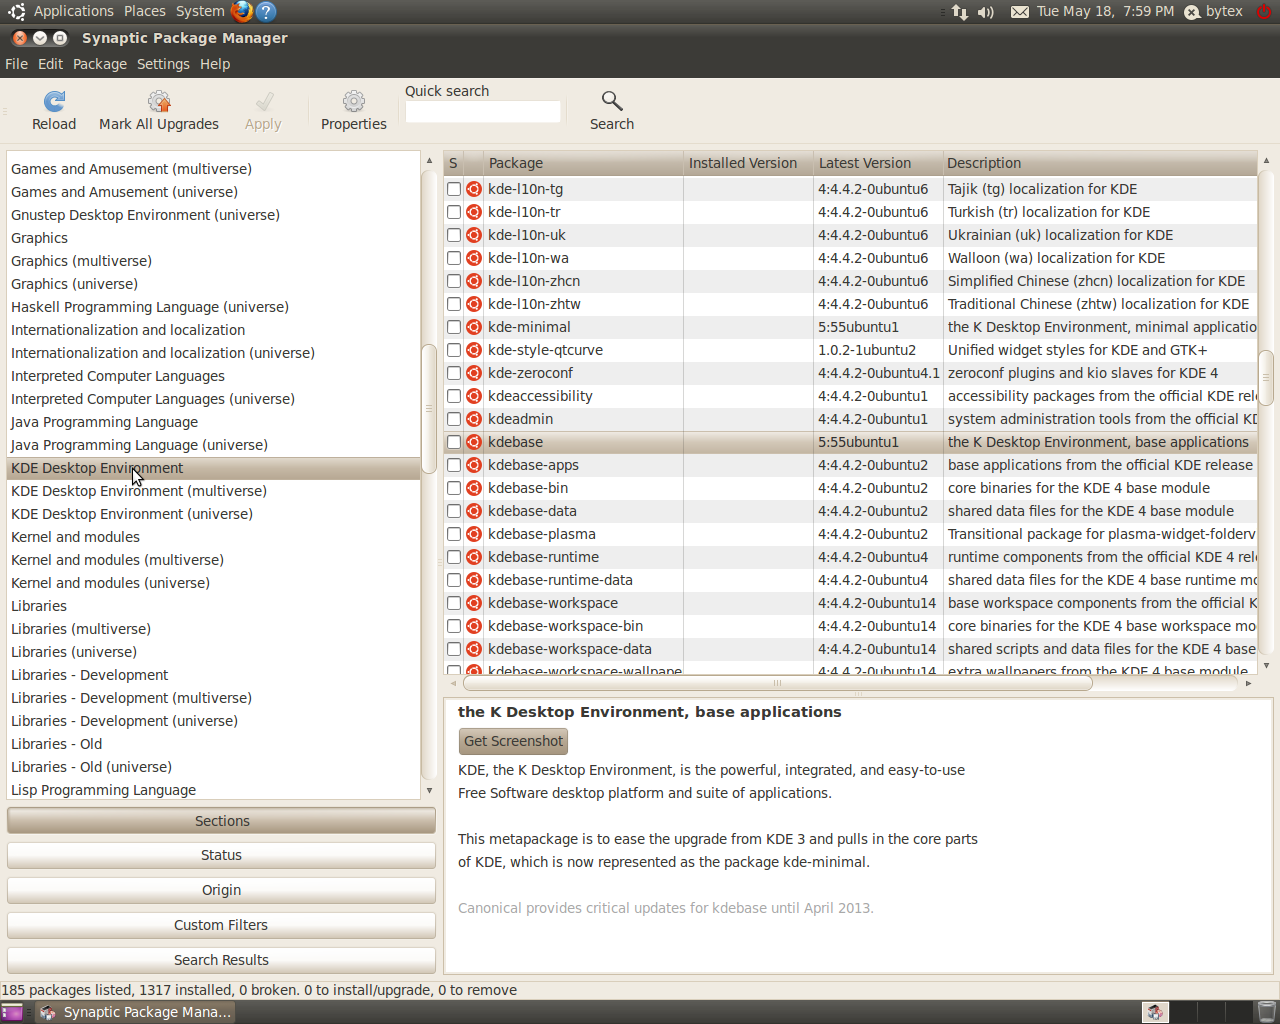1280x1024 pixels.
Task: Click the Reload toolbar icon
Action: [54, 101]
